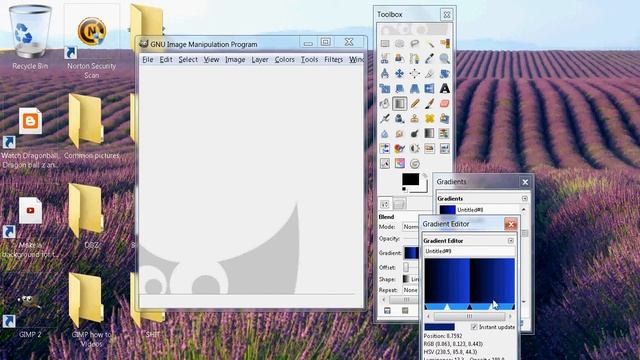
Task: Select the Blend gradient tool
Action: (400, 103)
